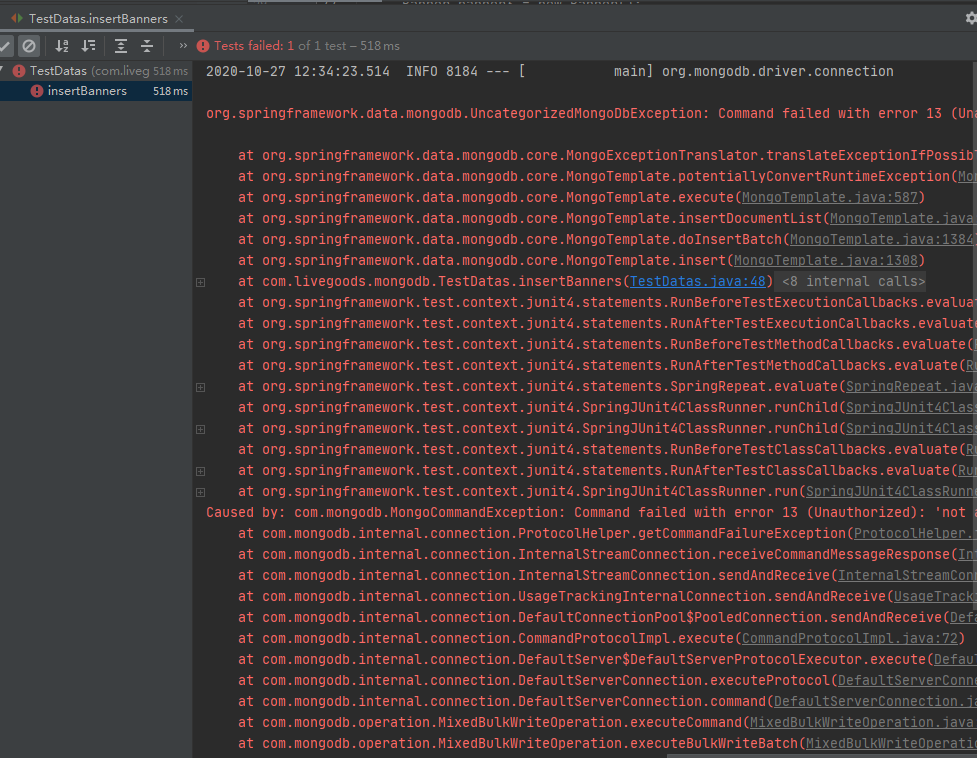Expand the fold on SpringRepeat.evaluate line
The width and height of the screenshot is (977, 758).
(x=201, y=387)
